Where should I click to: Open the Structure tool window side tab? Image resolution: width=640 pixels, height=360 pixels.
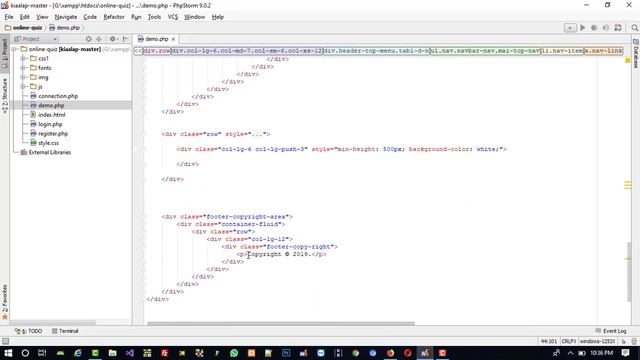4,95
